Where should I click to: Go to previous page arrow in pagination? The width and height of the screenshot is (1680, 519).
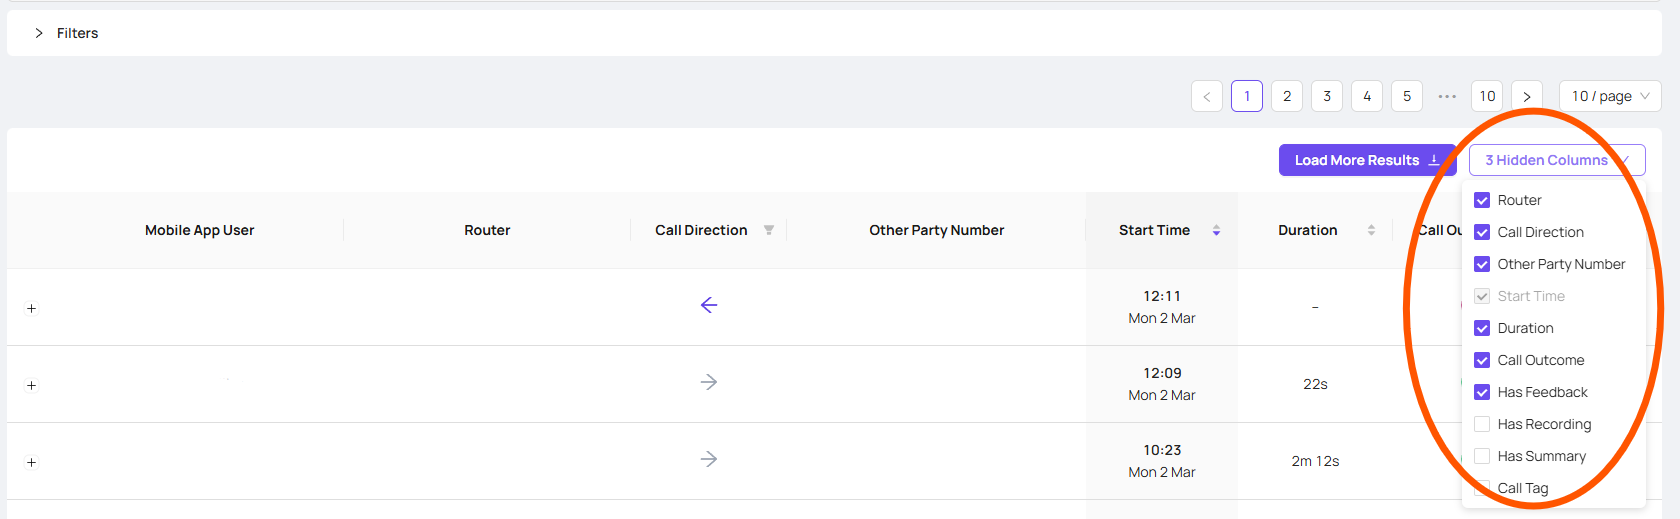(1207, 96)
